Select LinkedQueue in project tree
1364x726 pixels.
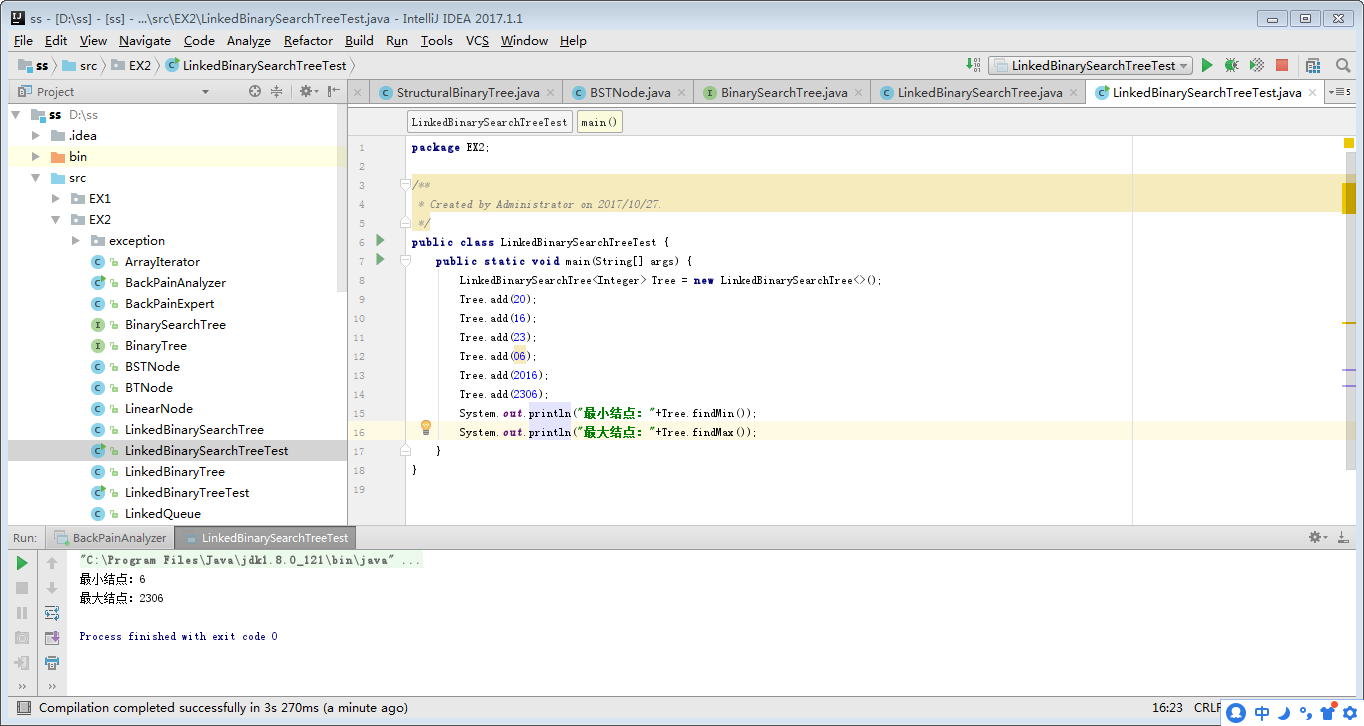click(x=162, y=514)
